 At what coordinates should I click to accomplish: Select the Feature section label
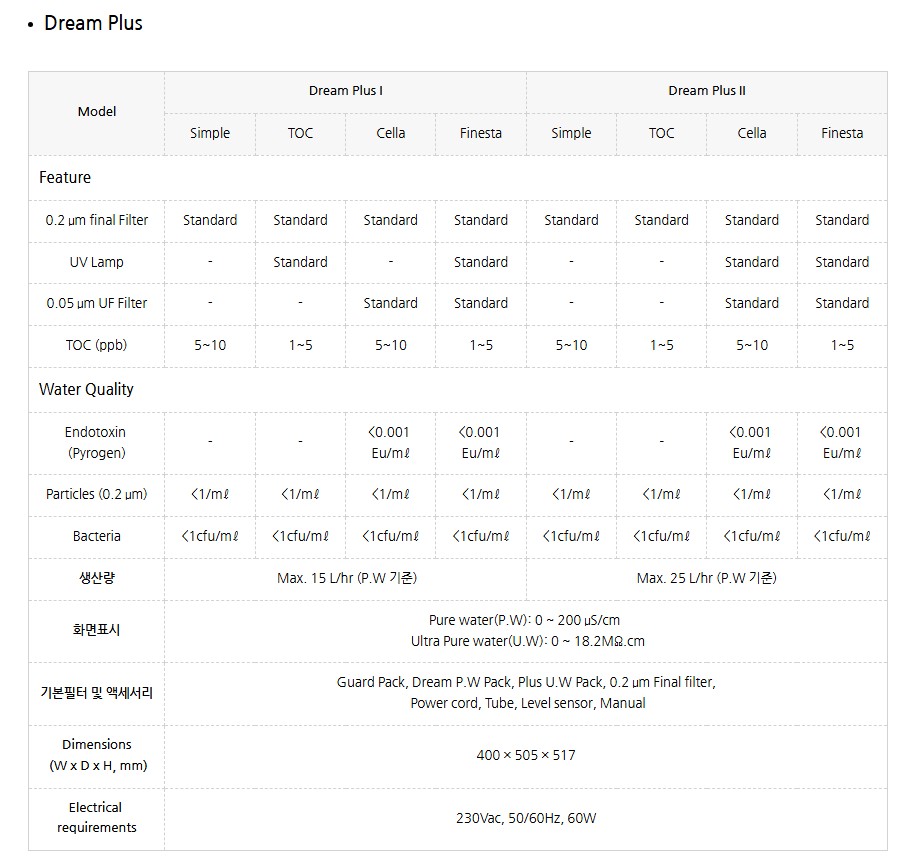click(65, 178)
